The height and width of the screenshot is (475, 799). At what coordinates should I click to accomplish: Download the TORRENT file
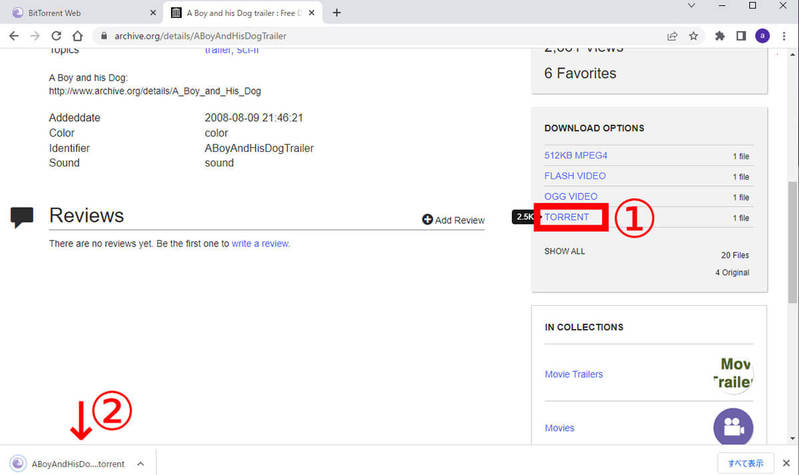pyautogui.click(x=567, y=217)
